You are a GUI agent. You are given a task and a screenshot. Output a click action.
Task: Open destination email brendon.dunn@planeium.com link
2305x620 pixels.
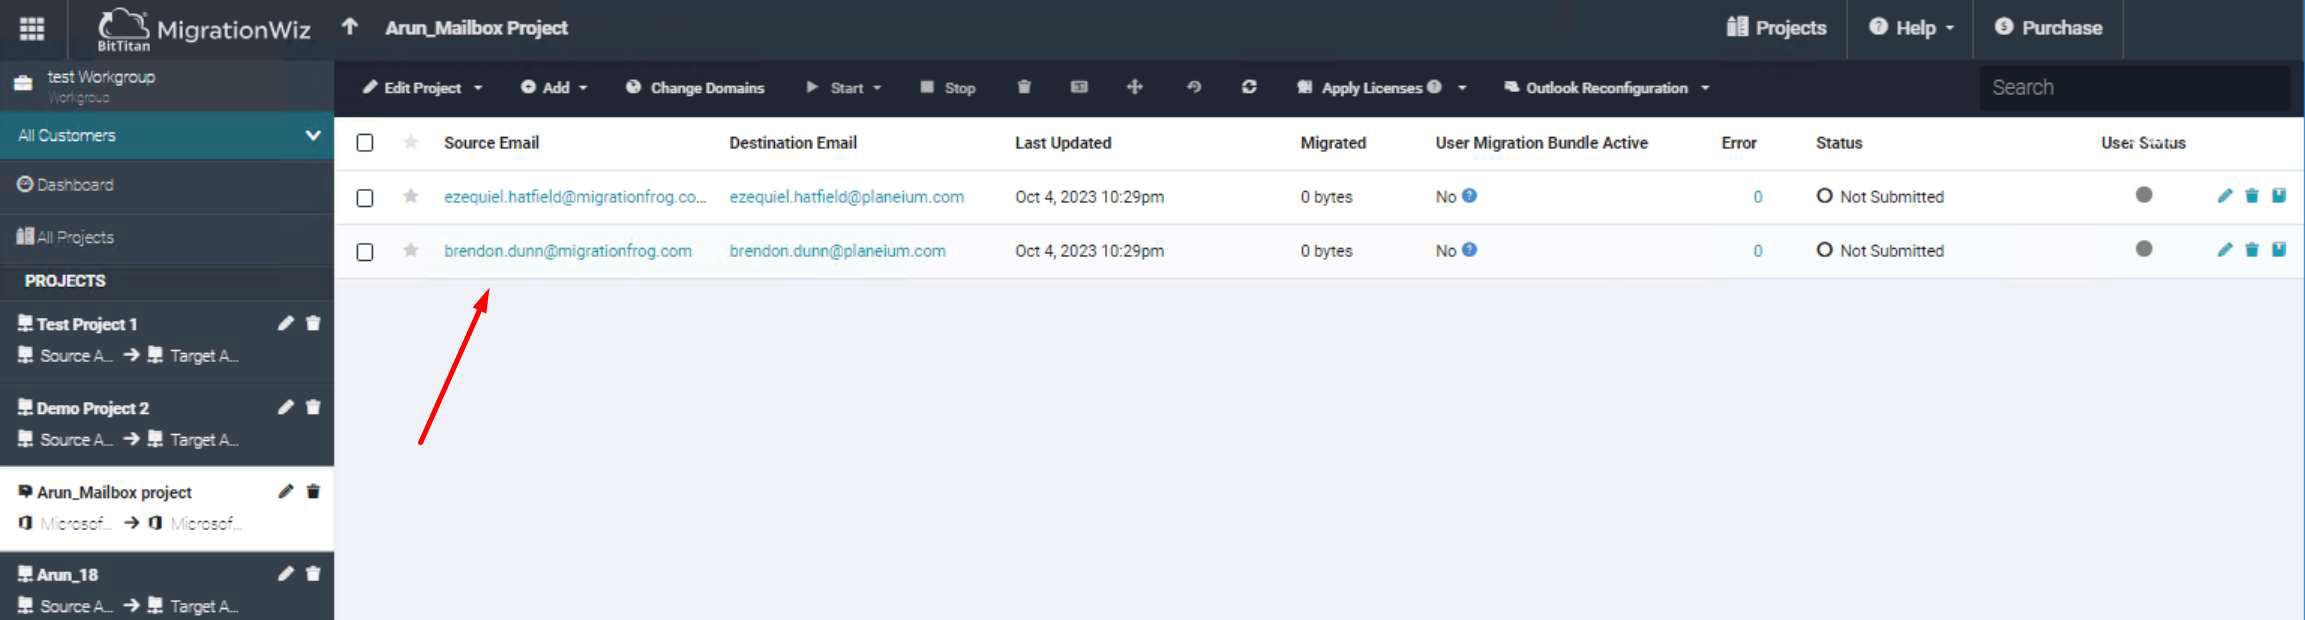coord(837,251)
